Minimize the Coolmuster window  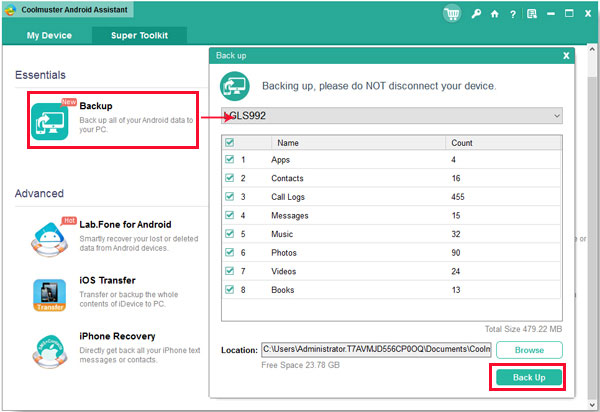[x=551, y=14]
